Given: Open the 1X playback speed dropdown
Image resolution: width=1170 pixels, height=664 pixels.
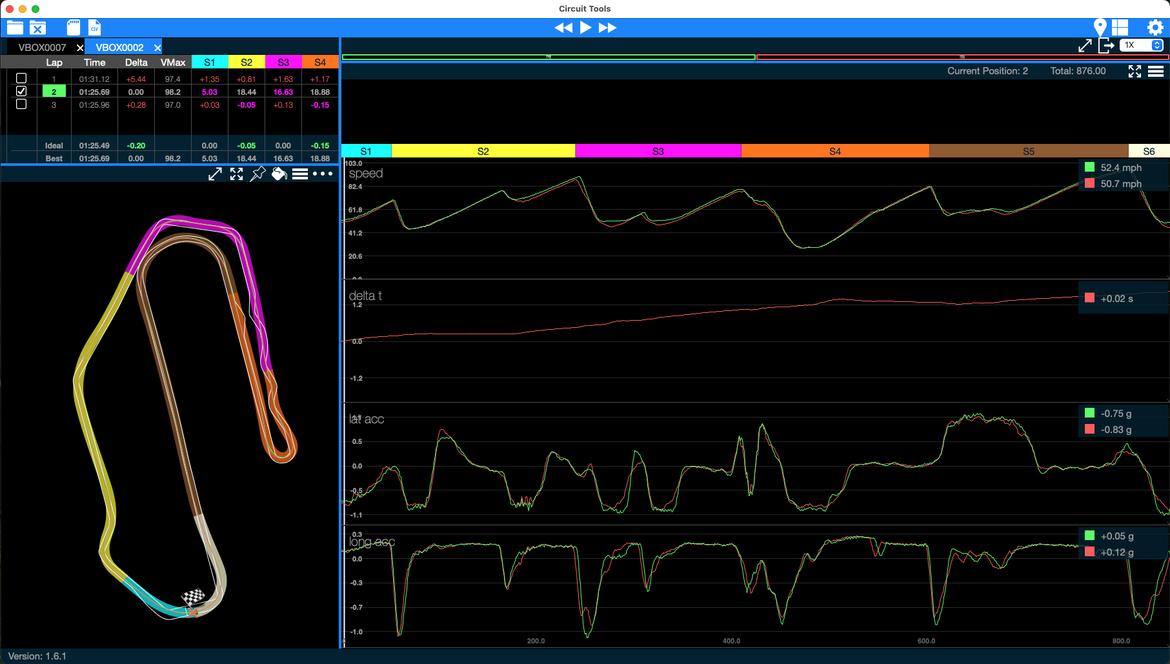Looking at the screenshot, I should click(1142, 45).
